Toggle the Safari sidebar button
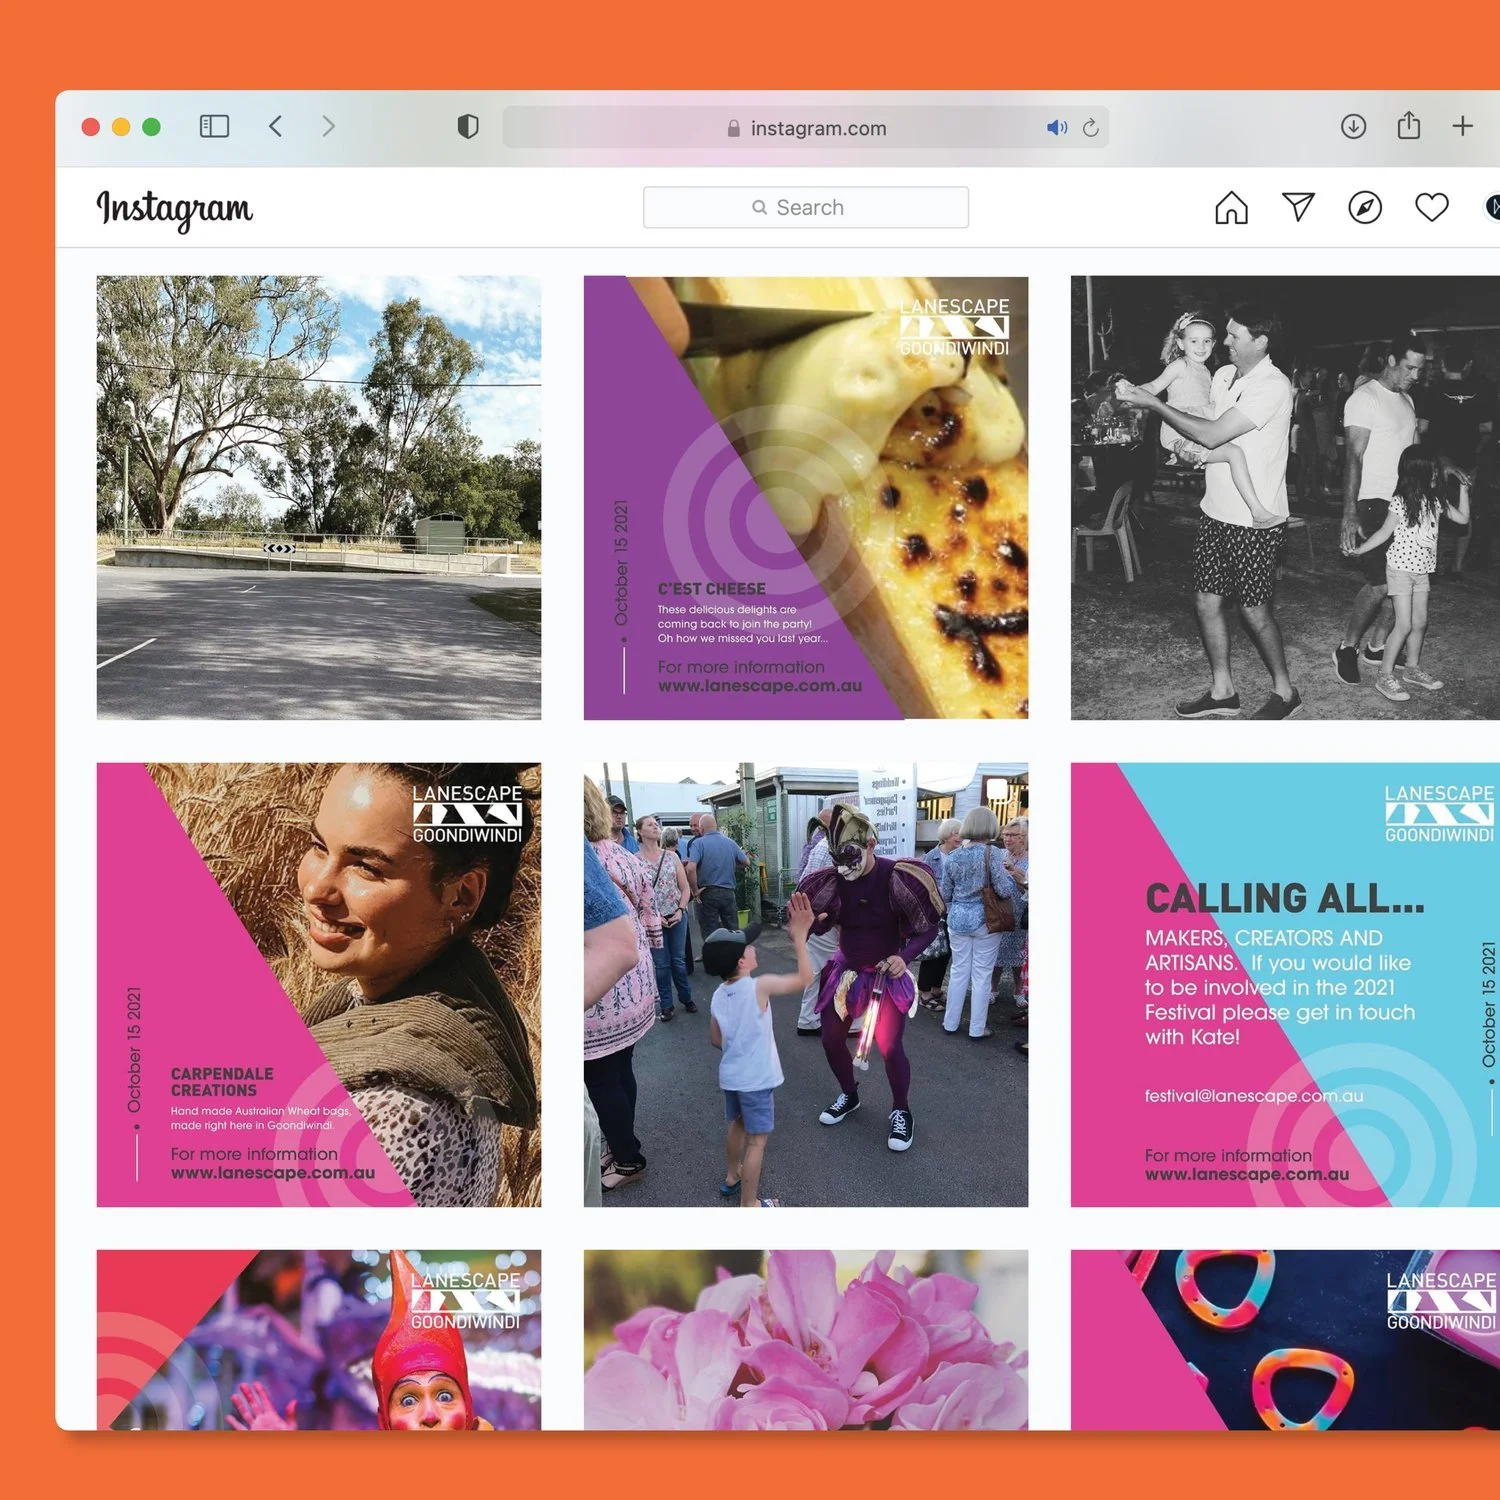 coord(214,126)
